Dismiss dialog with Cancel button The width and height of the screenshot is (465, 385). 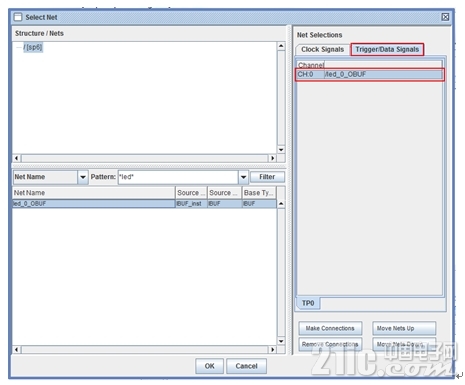pos(246,366)
